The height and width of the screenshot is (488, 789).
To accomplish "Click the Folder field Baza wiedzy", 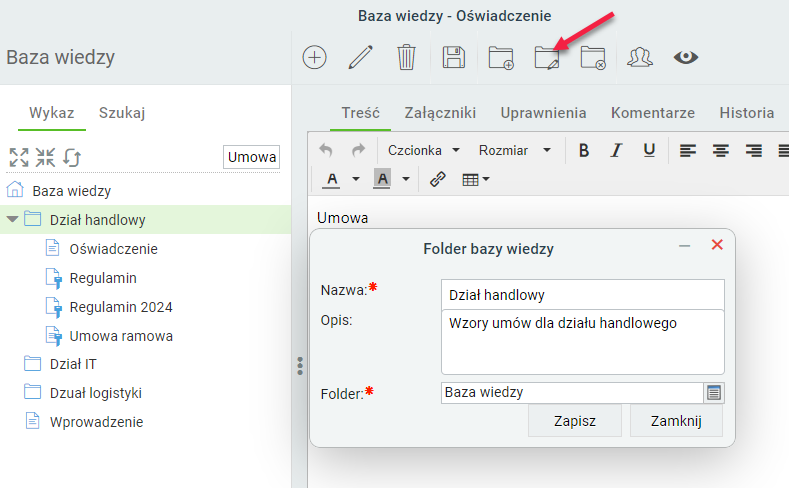I will click(572, 392).
